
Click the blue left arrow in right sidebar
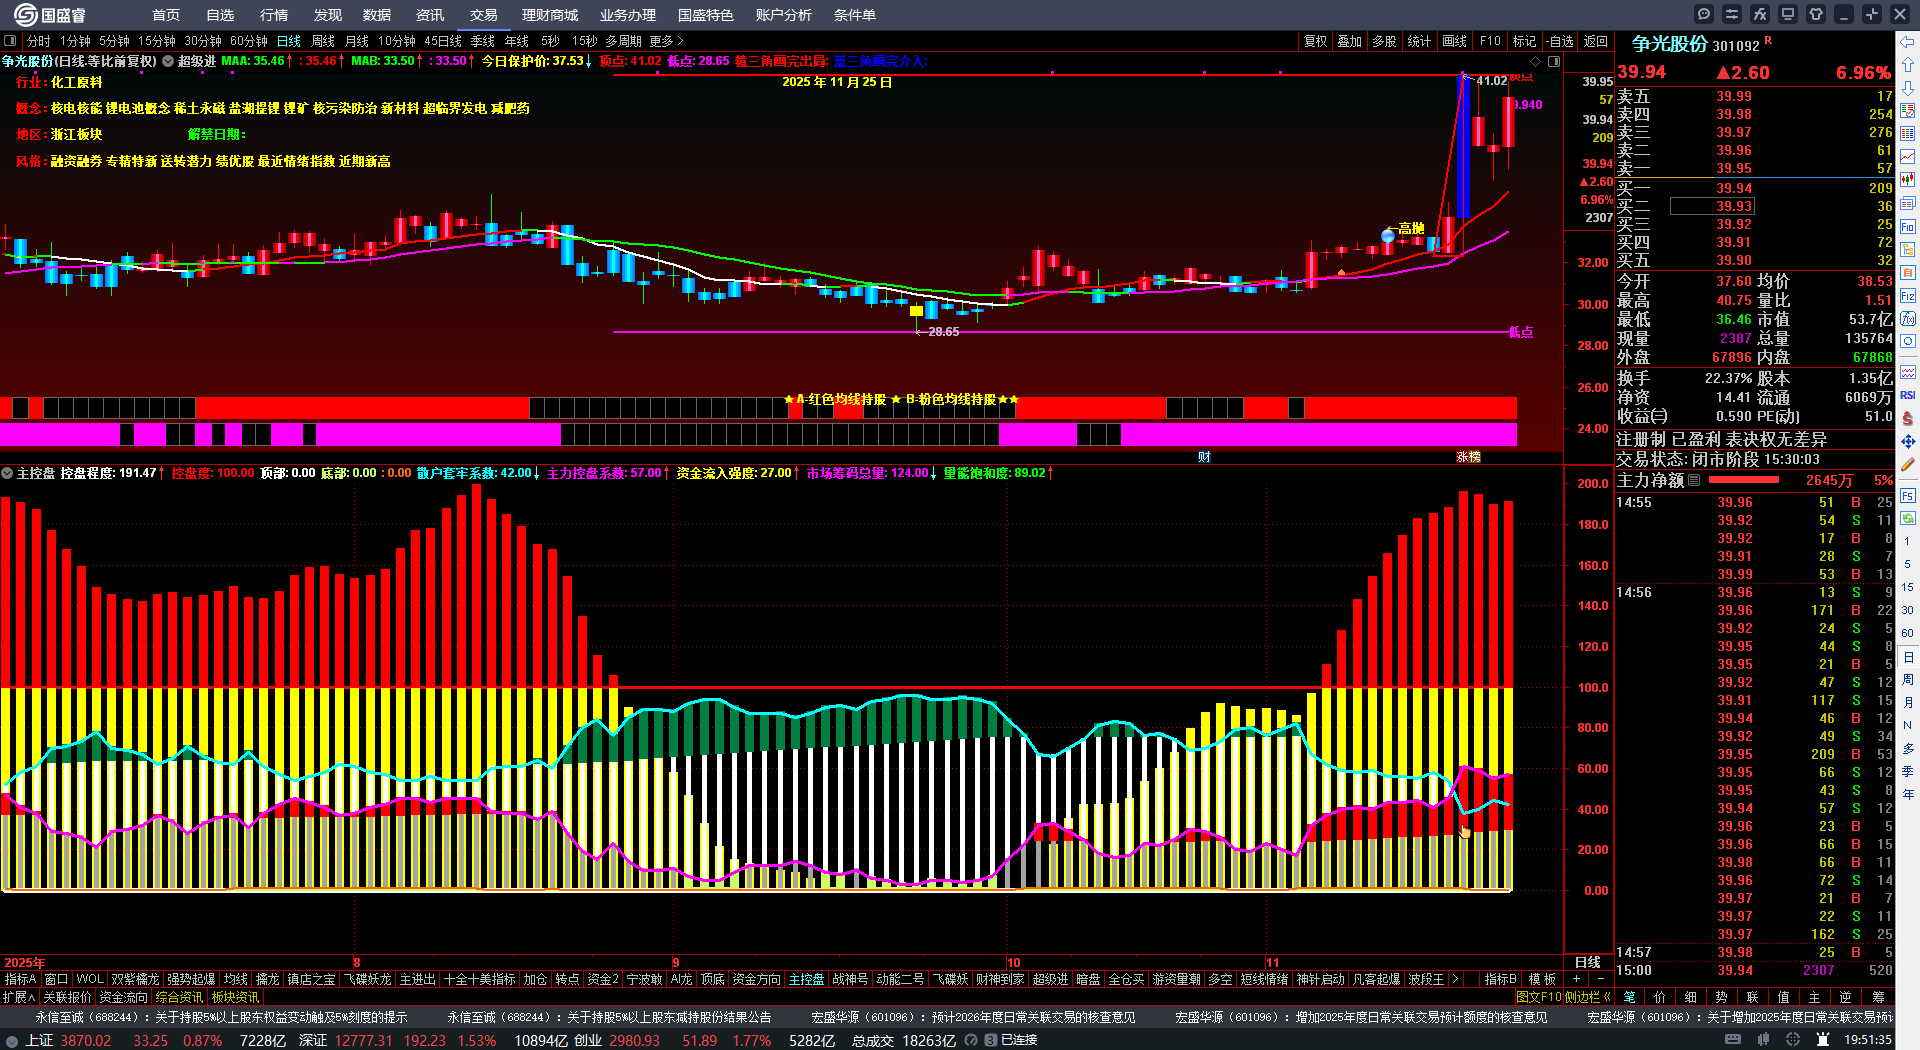coord(1908,41)
